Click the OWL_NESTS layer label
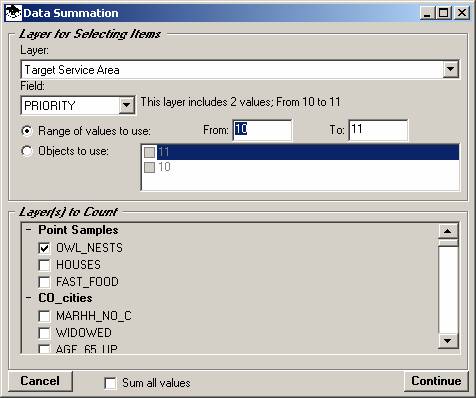 pos(89,248)
